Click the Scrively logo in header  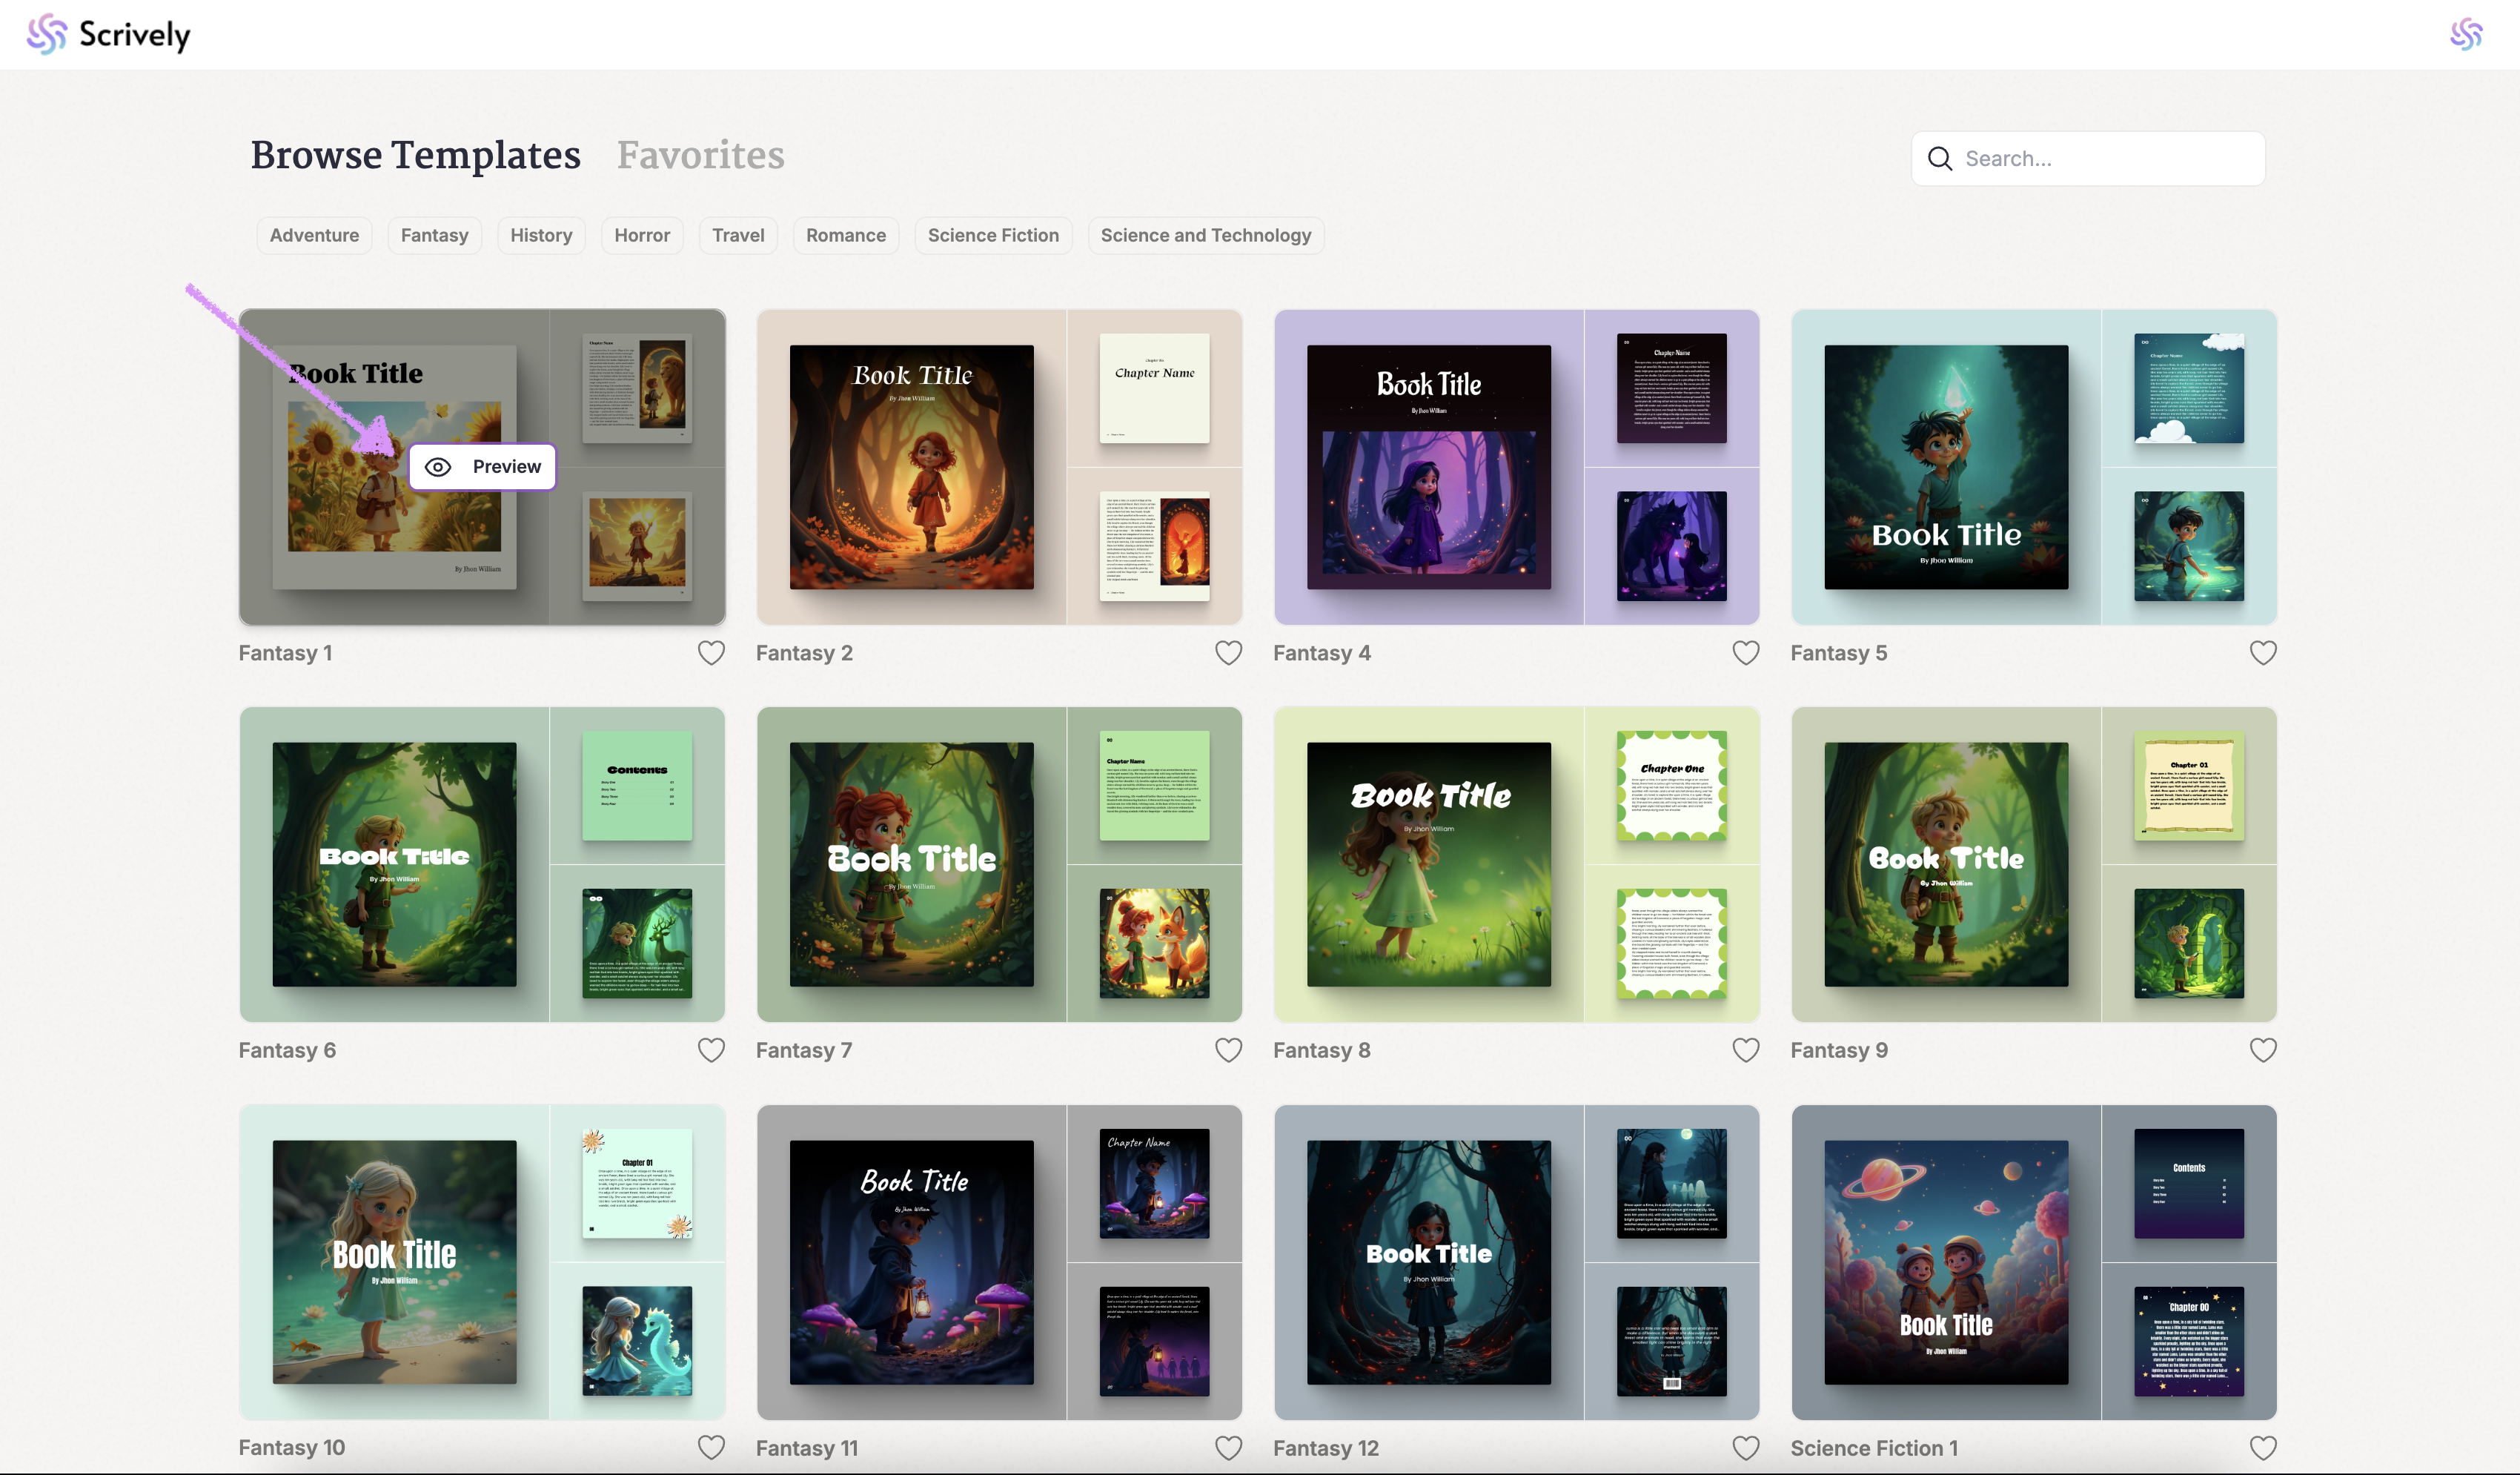point(108,35)
